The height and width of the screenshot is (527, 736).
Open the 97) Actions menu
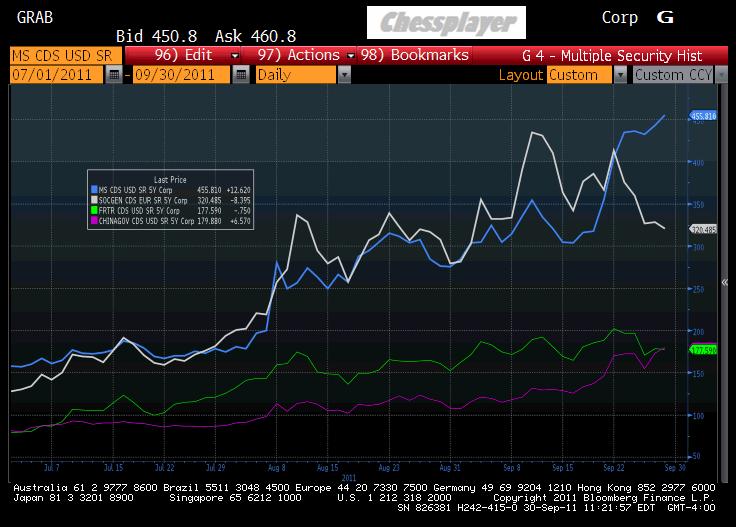click(299, 56)
